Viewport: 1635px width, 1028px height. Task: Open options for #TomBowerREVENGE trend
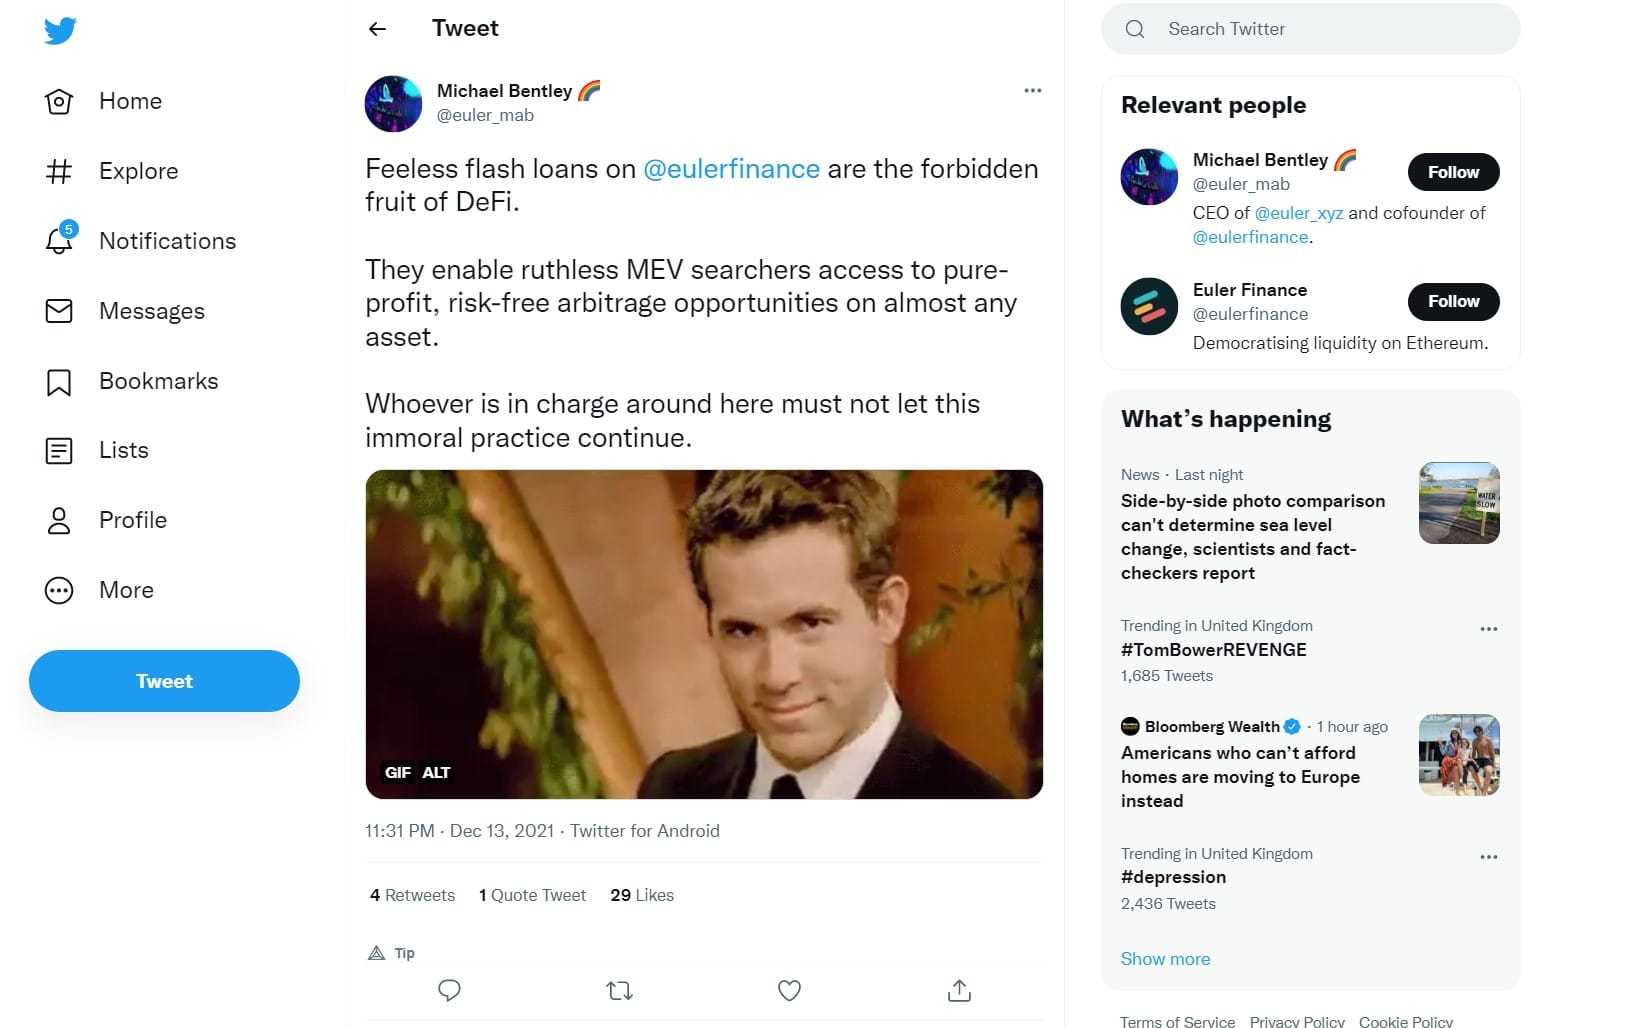point(1488,629)
